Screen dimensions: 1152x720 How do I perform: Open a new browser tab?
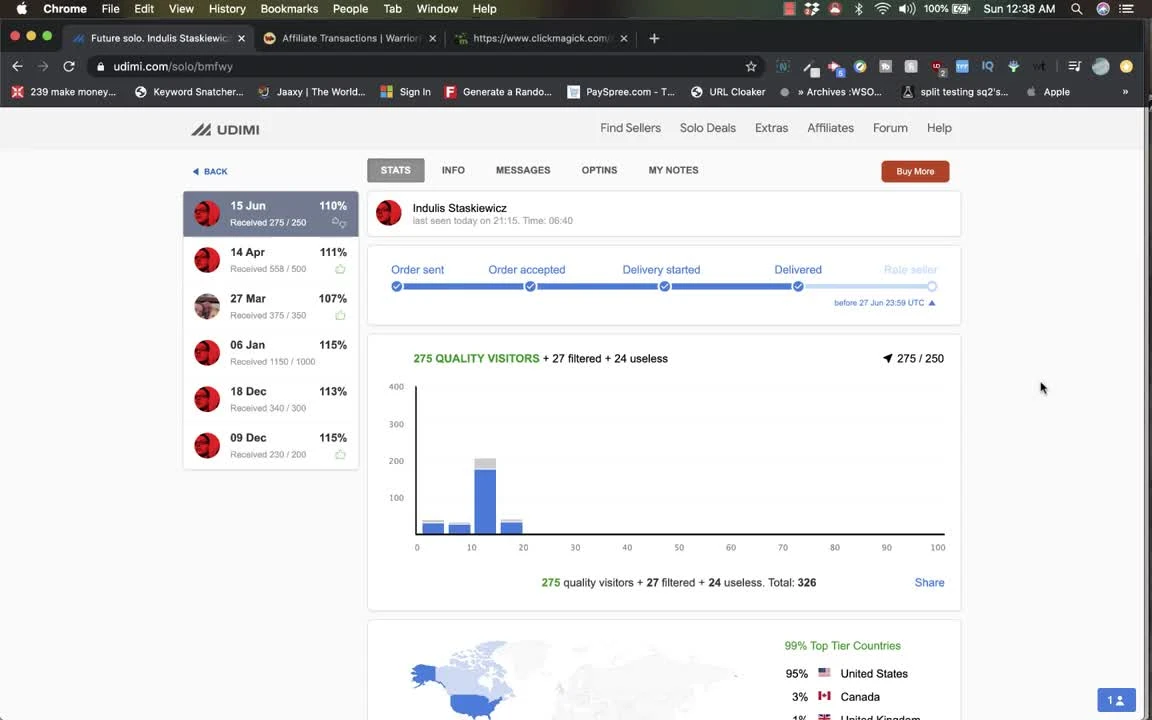(654, 38)
